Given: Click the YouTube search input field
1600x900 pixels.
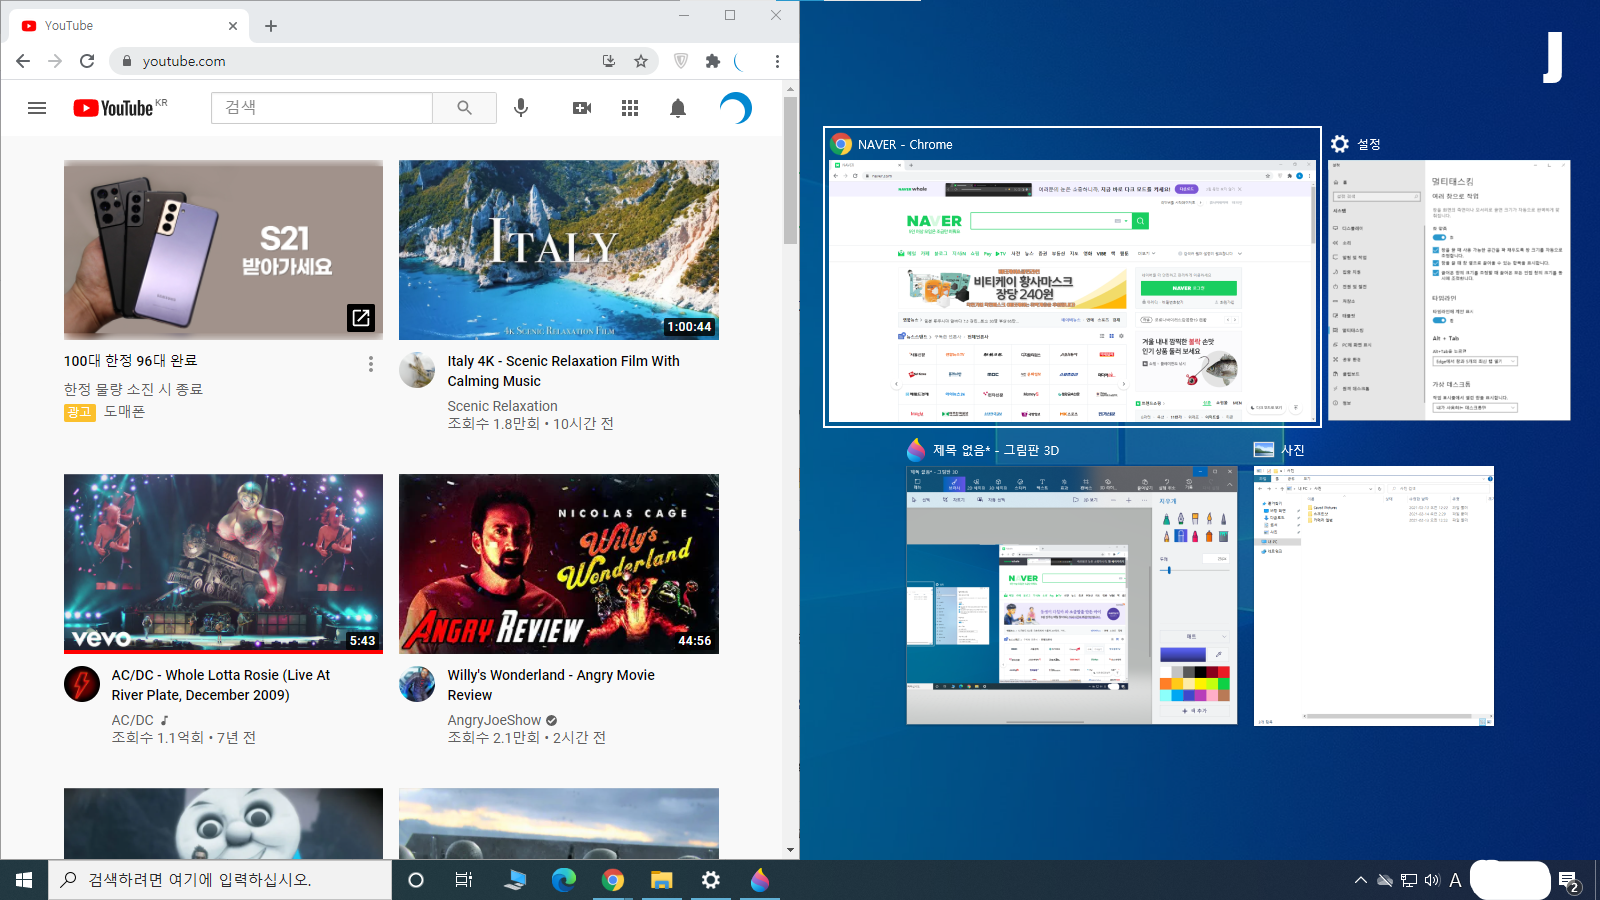Looking at the screenshot, I should 322,108.
